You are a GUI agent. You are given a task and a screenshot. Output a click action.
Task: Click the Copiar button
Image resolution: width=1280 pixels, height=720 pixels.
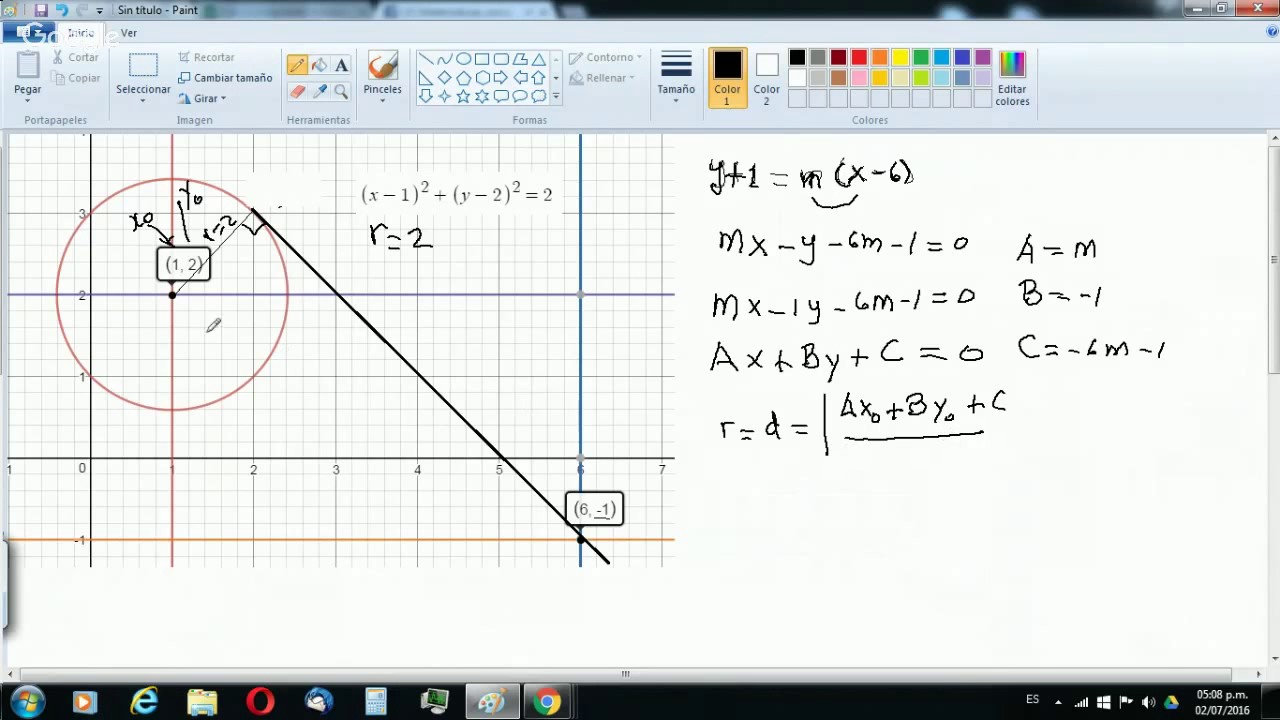76,78
